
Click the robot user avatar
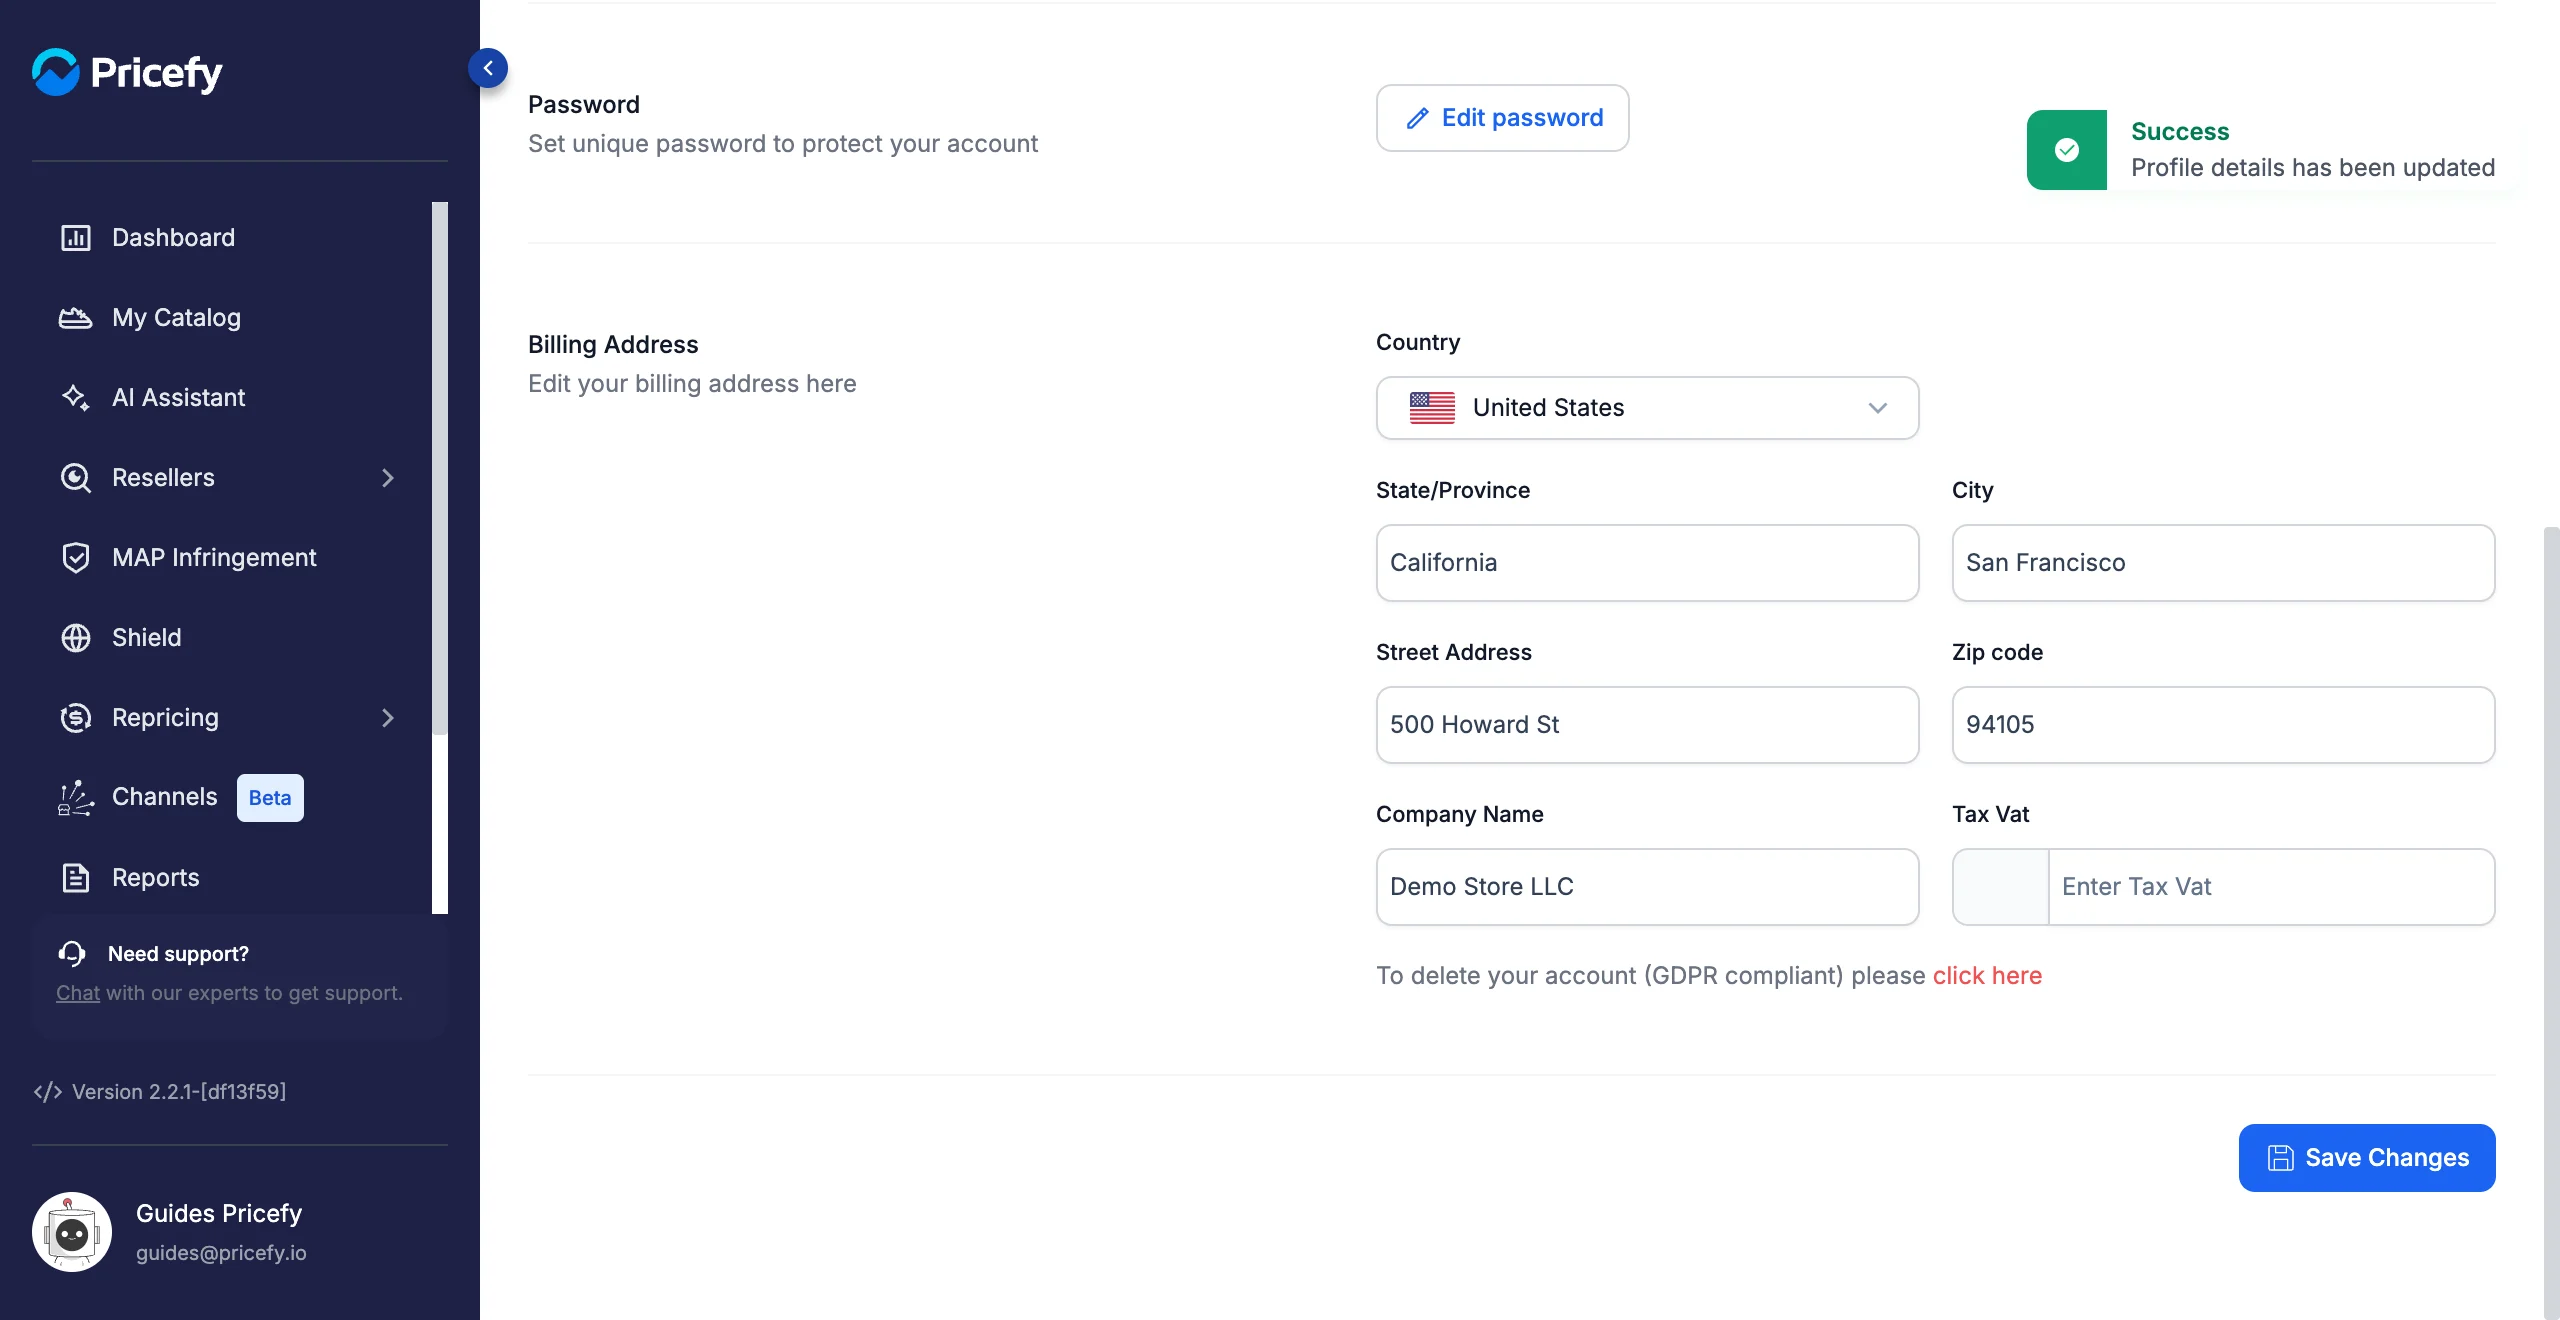pos(72,1232)
